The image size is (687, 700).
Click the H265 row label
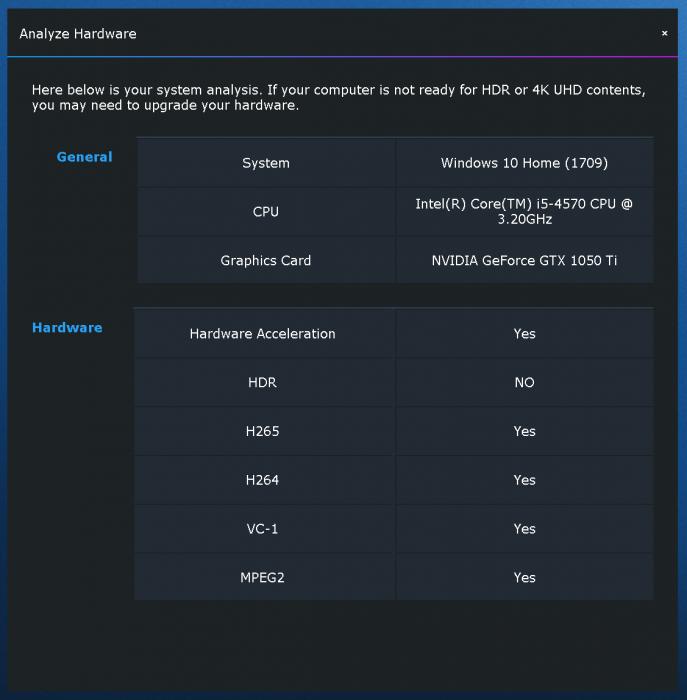[262, 432]
